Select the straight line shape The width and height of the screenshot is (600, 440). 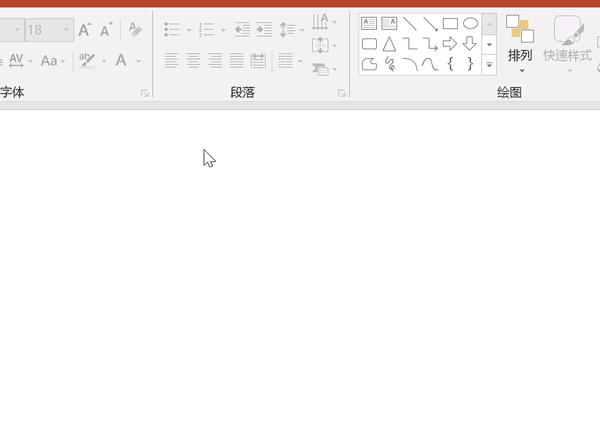tap(410, 23)
